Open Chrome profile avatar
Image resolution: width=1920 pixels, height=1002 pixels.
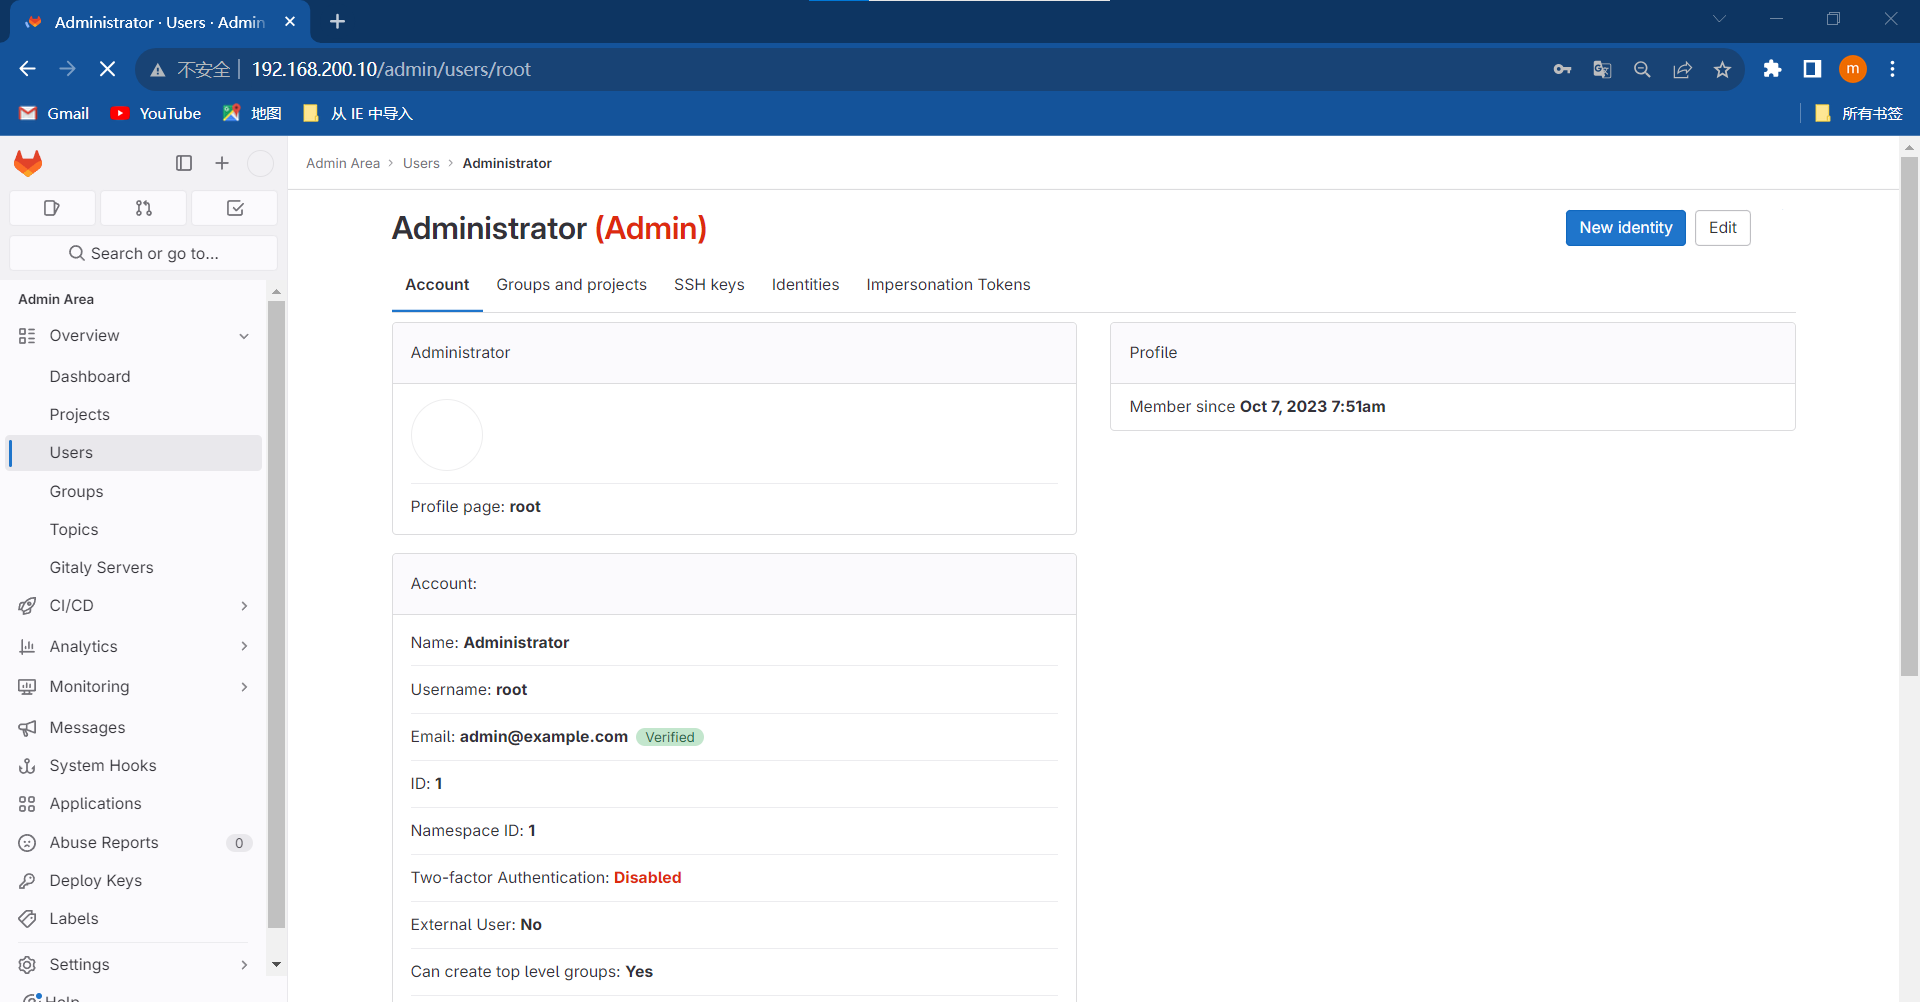[x=1852, y=69]
